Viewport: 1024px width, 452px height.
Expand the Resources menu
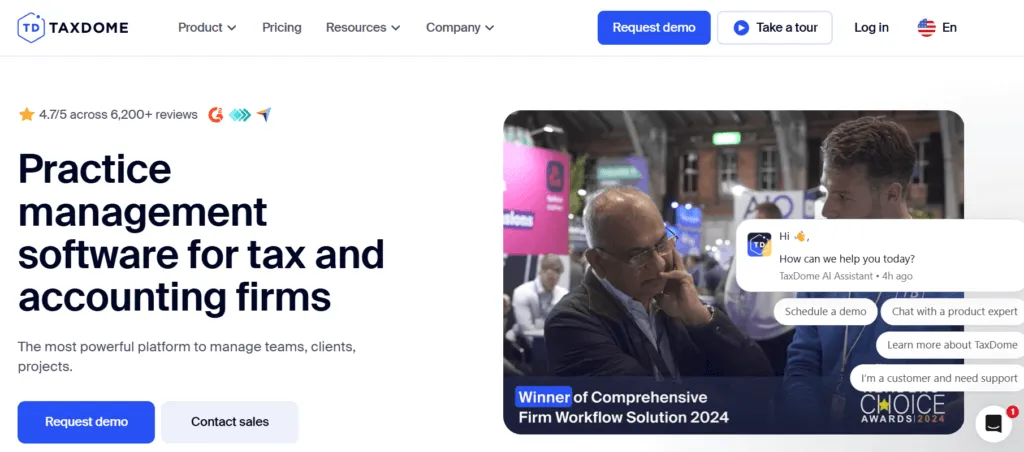(x=363, y=27)
